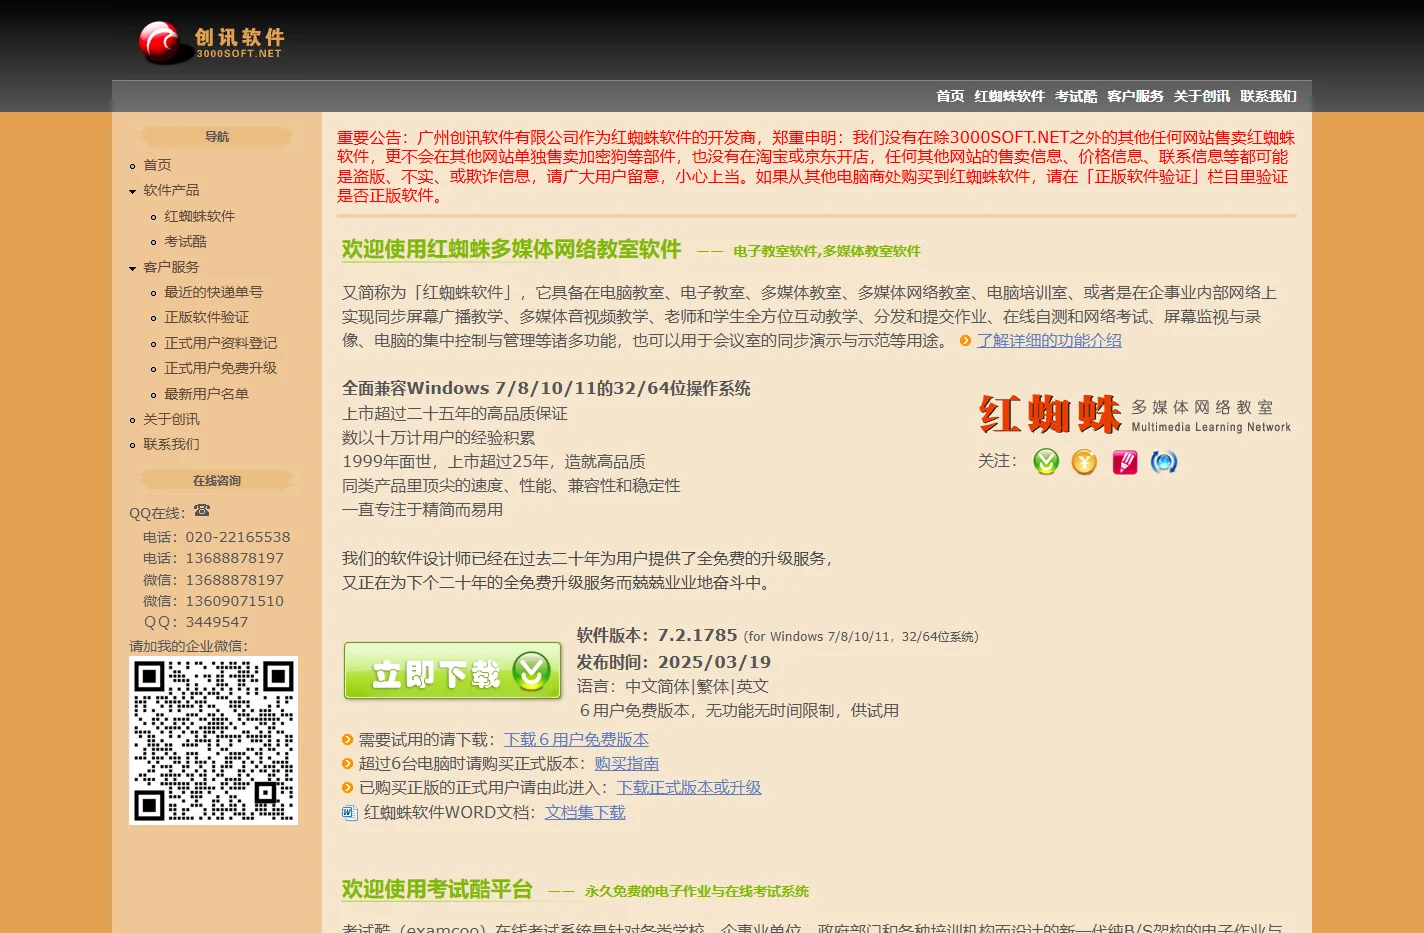The width and height of the screenshot is (1424, 933).
Task: Click the orange arrow bullet before 超过6台电脑时
Action: click(348, 764)
